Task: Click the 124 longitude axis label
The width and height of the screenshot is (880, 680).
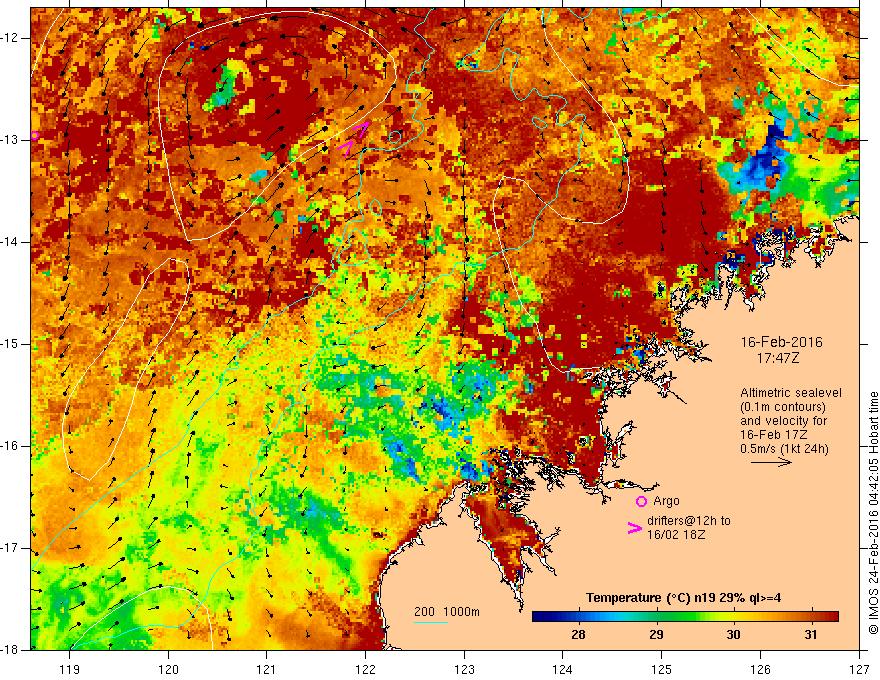Action: [x=563, y=669]
